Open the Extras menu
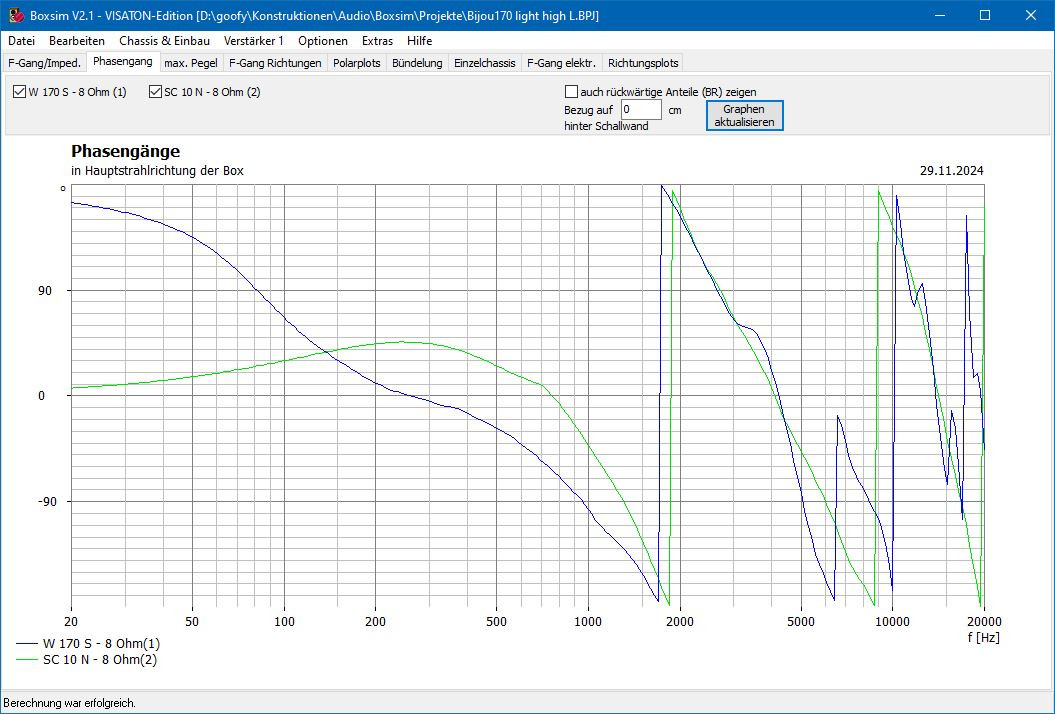 [377, 41]
